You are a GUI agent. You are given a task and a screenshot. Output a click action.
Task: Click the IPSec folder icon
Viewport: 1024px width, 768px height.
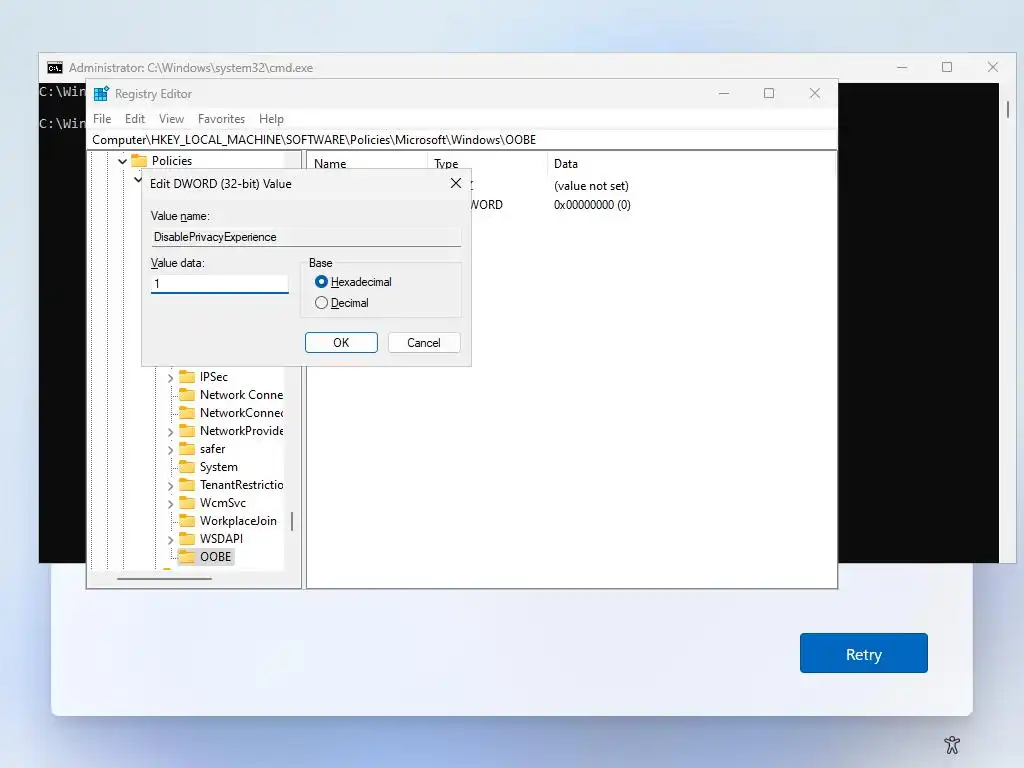[187, 377]
